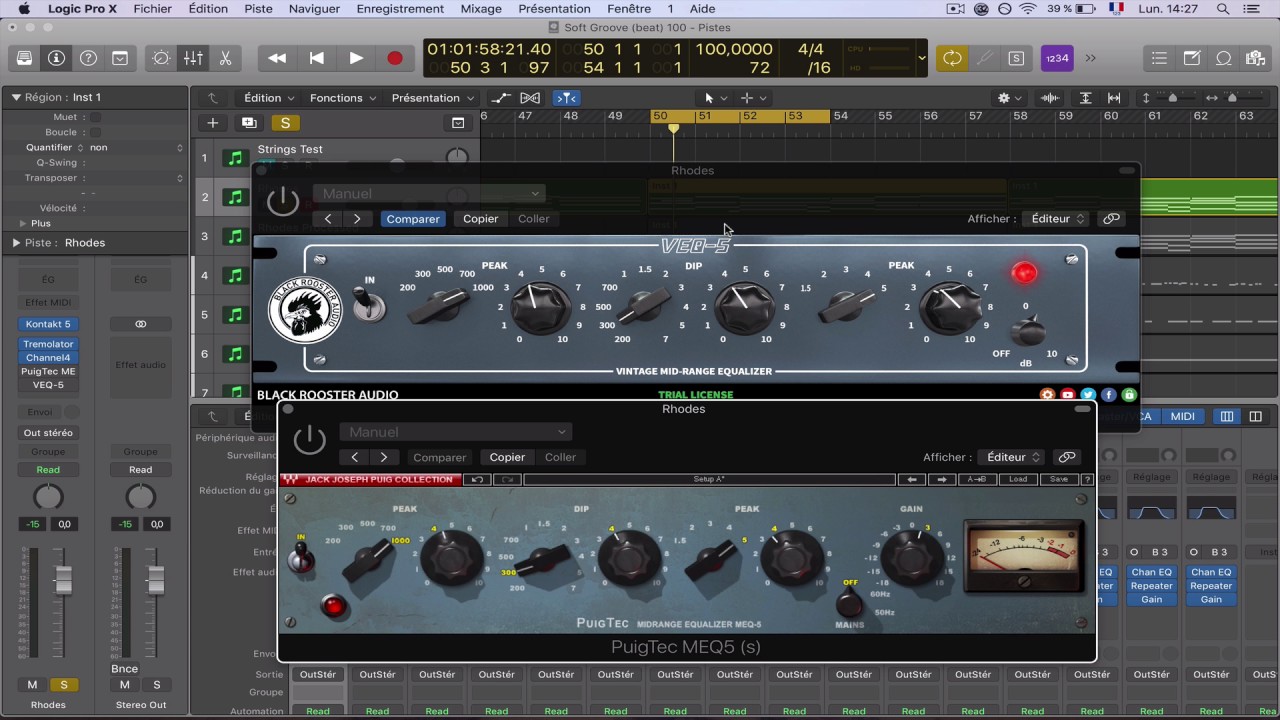Screen dimensions: 1280x720
Task: Open the Mixage menu
Action: pyautogui.click(x=481, y=9)
